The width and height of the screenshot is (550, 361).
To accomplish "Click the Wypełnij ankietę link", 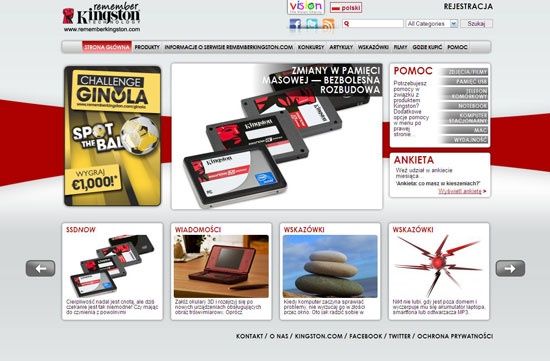I will tap(460, 191).
